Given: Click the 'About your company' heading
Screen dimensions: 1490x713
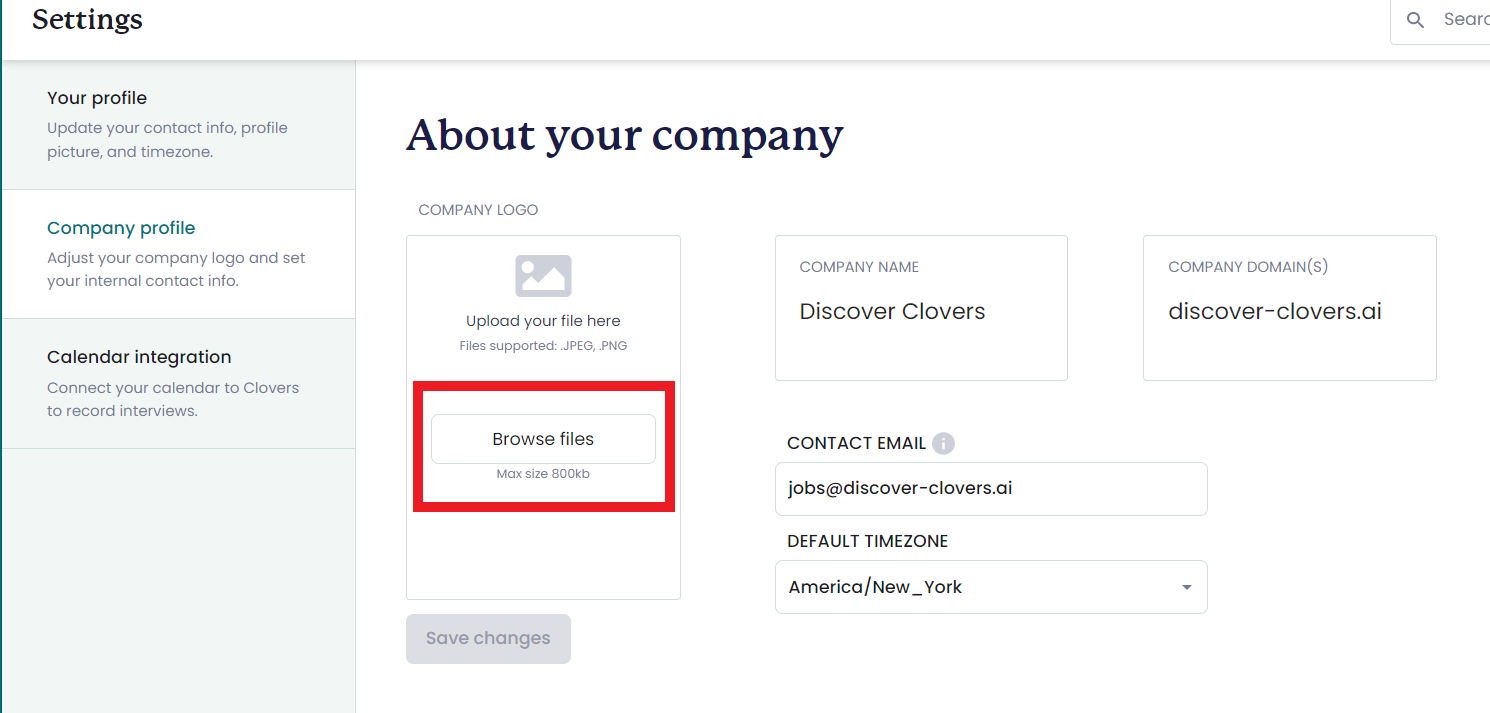Looking at the screenshot, I should pyautogui.click(x=625, y=135).
